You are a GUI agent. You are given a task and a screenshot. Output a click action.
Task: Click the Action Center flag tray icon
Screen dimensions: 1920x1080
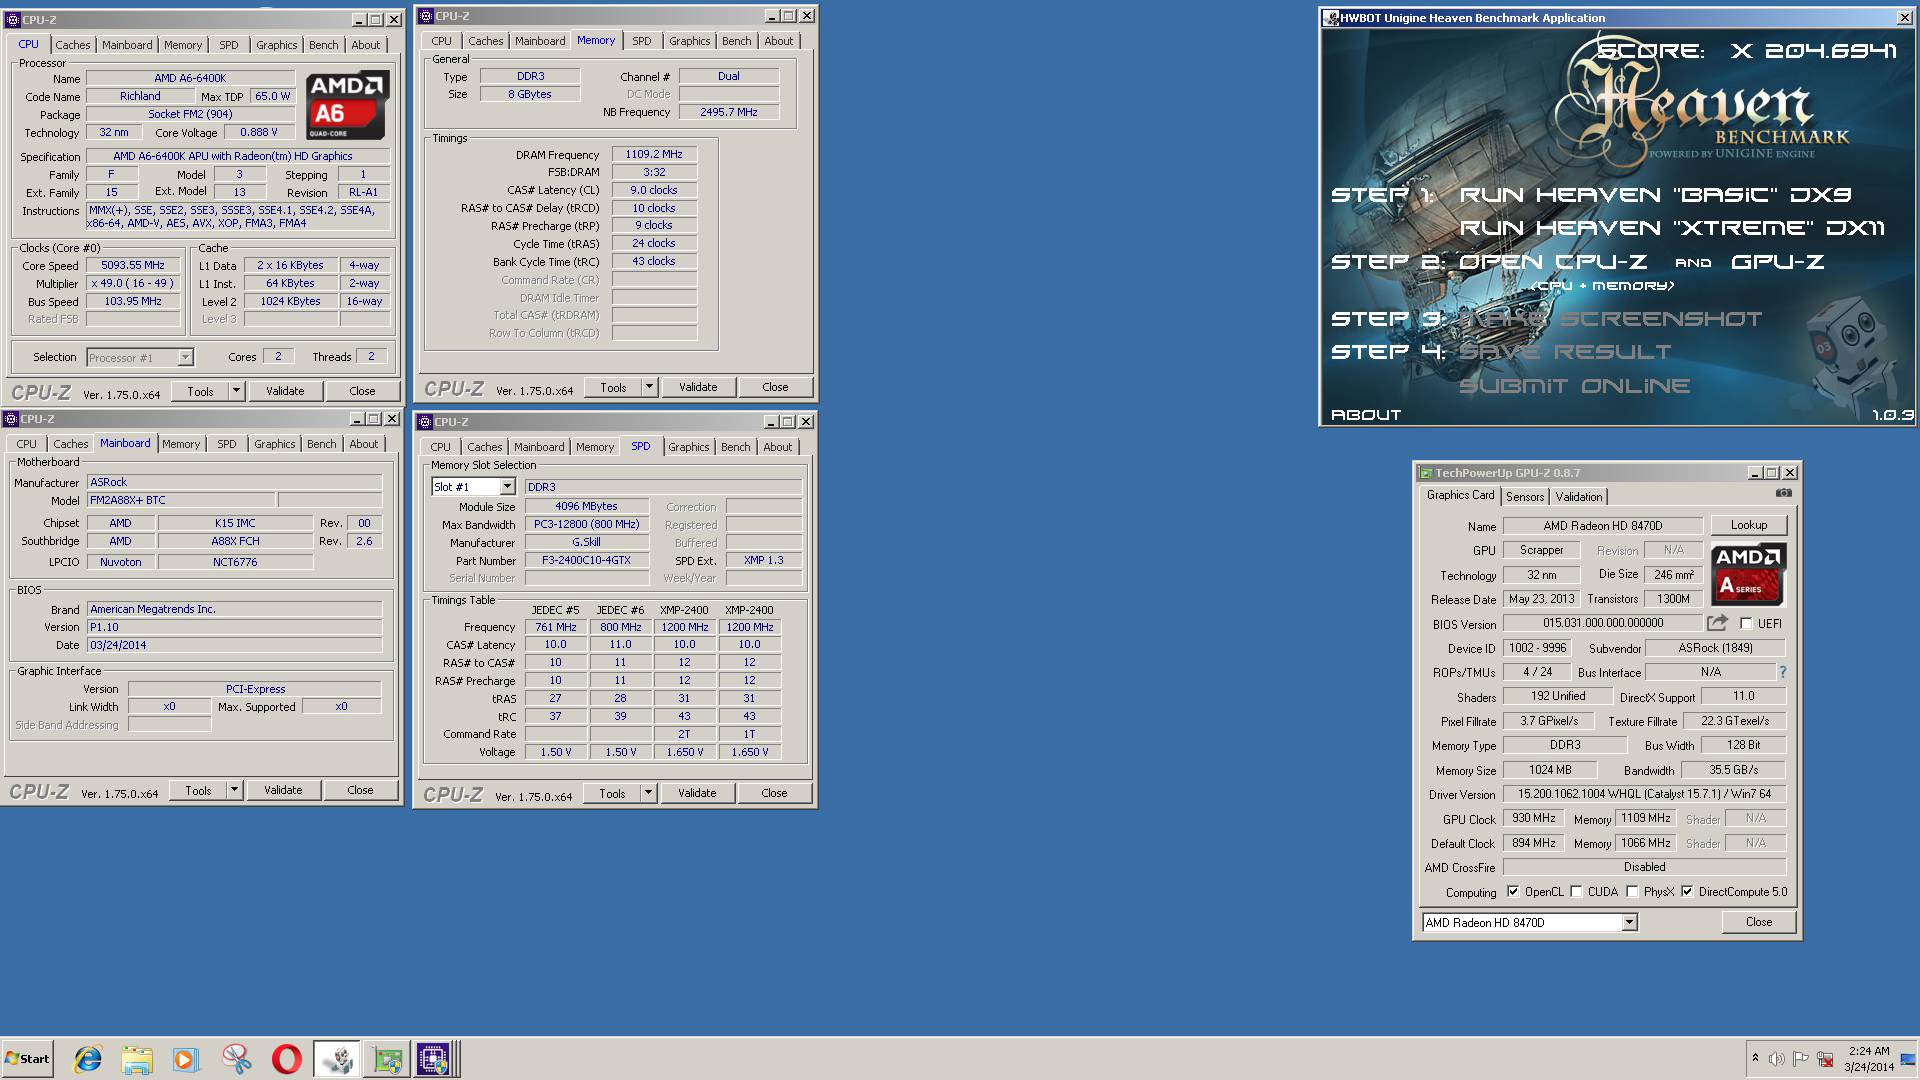pos(1800,1059)
